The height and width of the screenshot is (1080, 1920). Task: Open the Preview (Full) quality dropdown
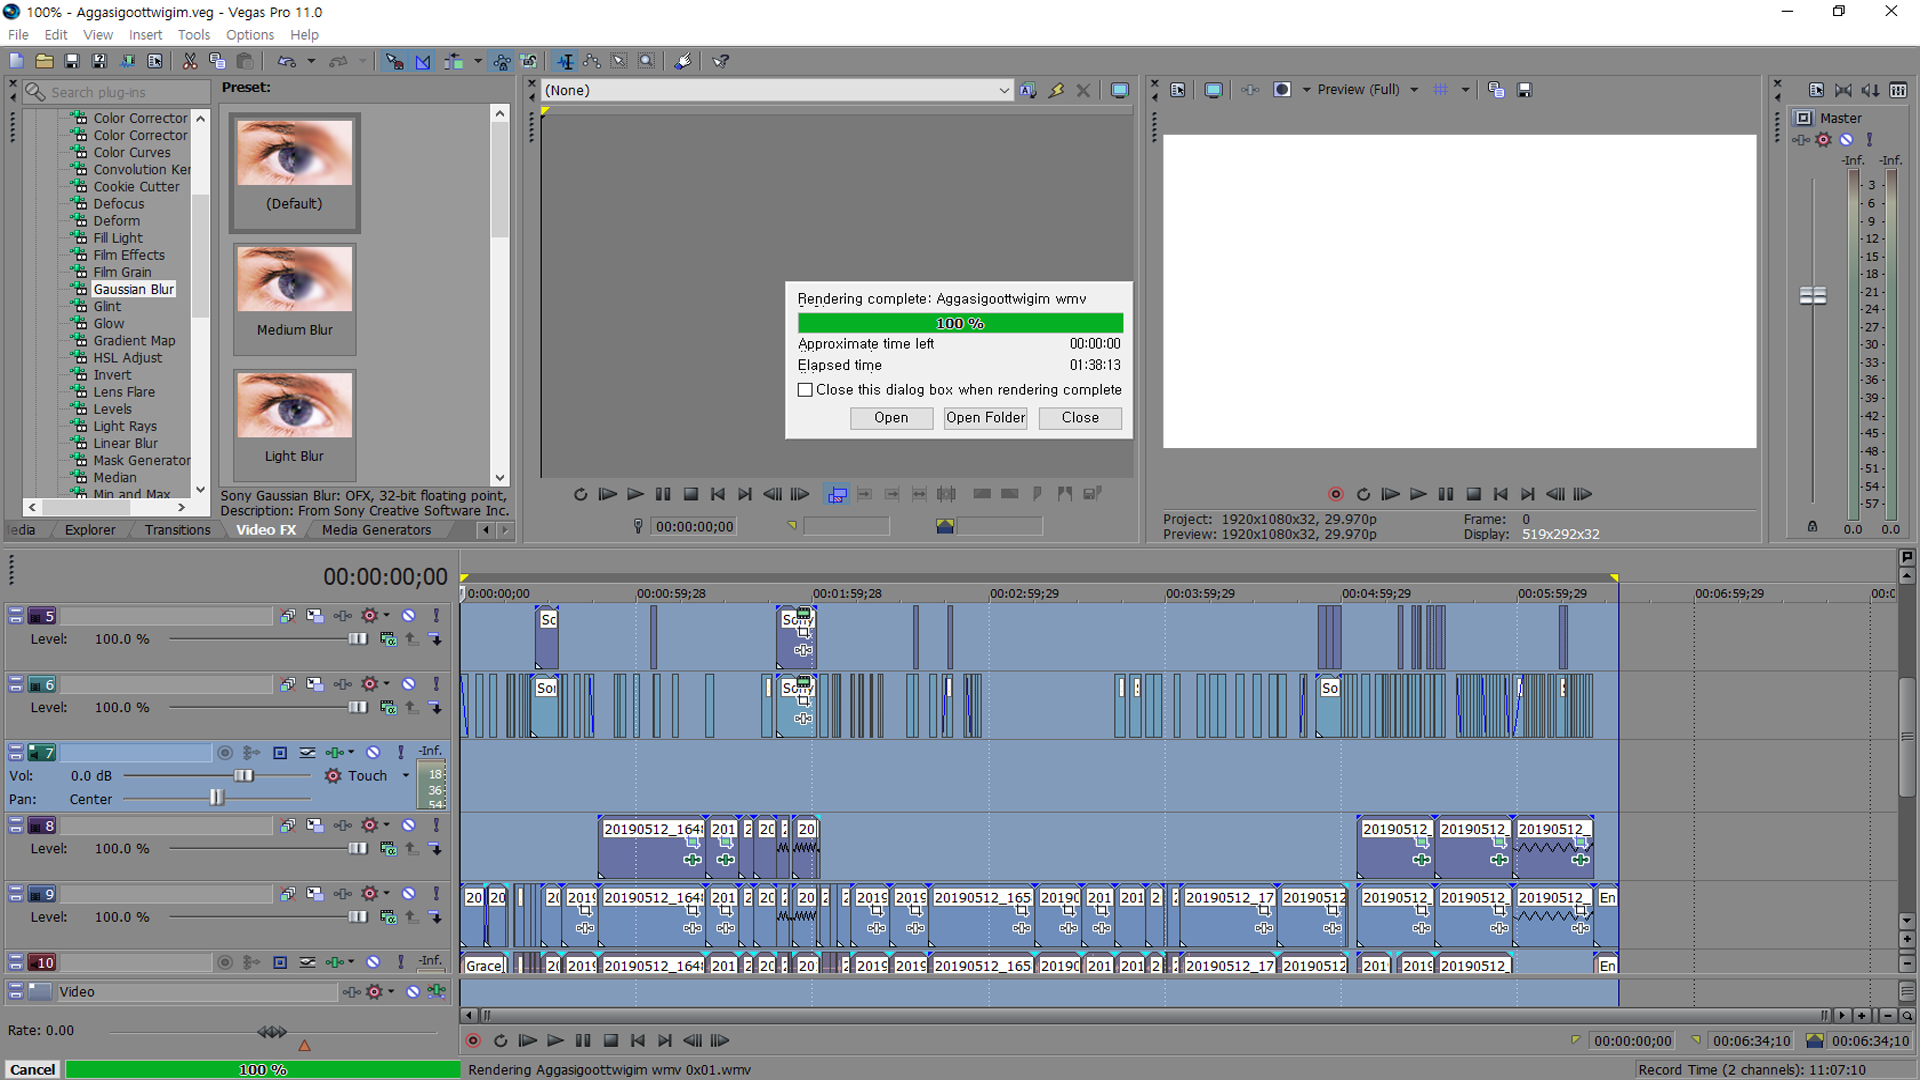point(1413,90)
